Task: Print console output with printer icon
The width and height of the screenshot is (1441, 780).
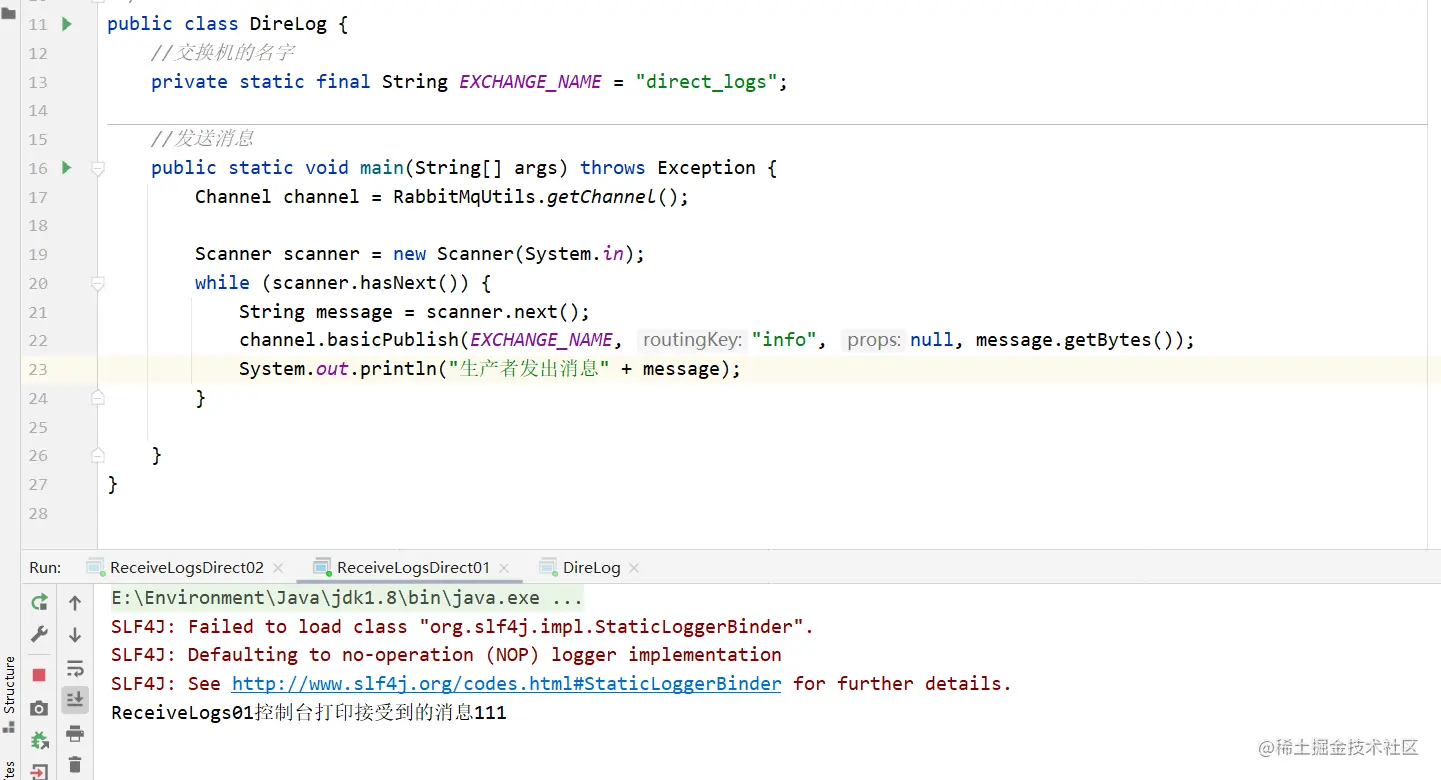Action: point(75,734)
